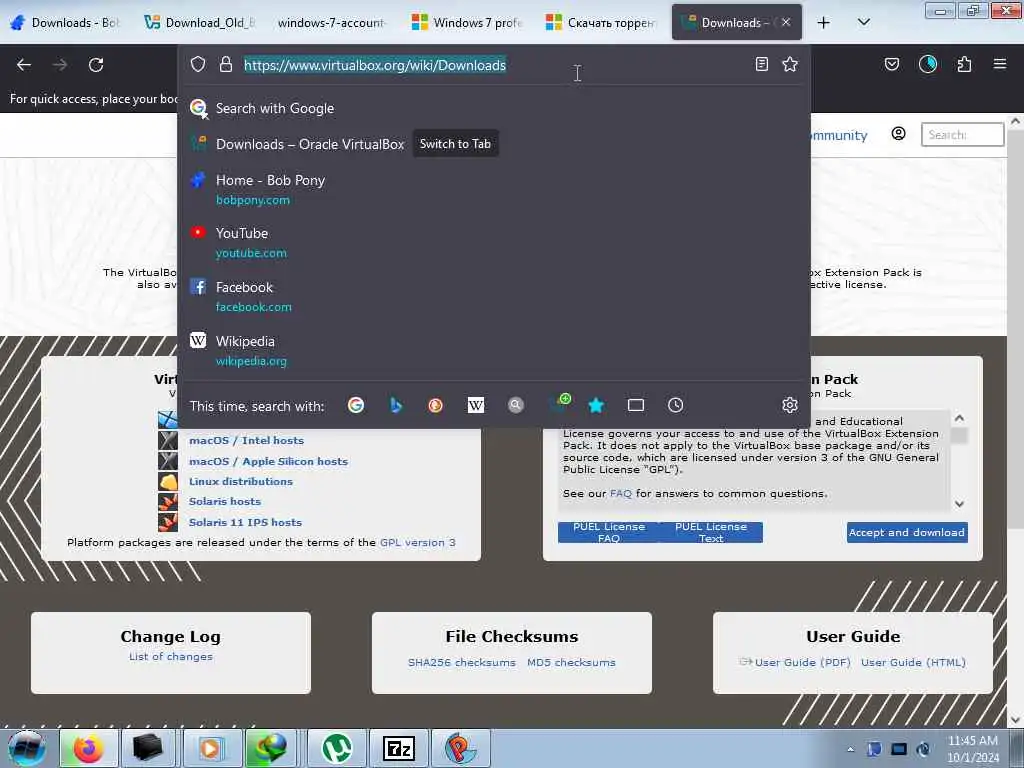Choose the Facebook suggestion
This screenshot has height=768, width=1024.
pyautogui.click(x=494, y=296)
